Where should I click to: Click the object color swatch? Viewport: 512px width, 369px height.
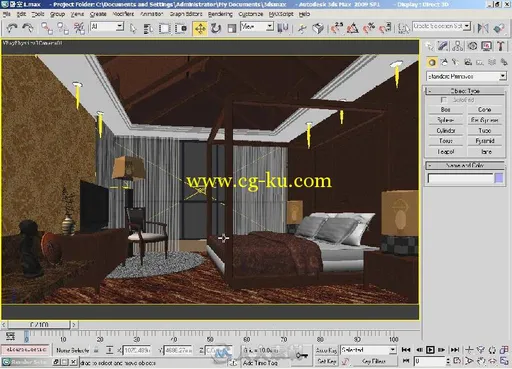click(x=499, y=178)
